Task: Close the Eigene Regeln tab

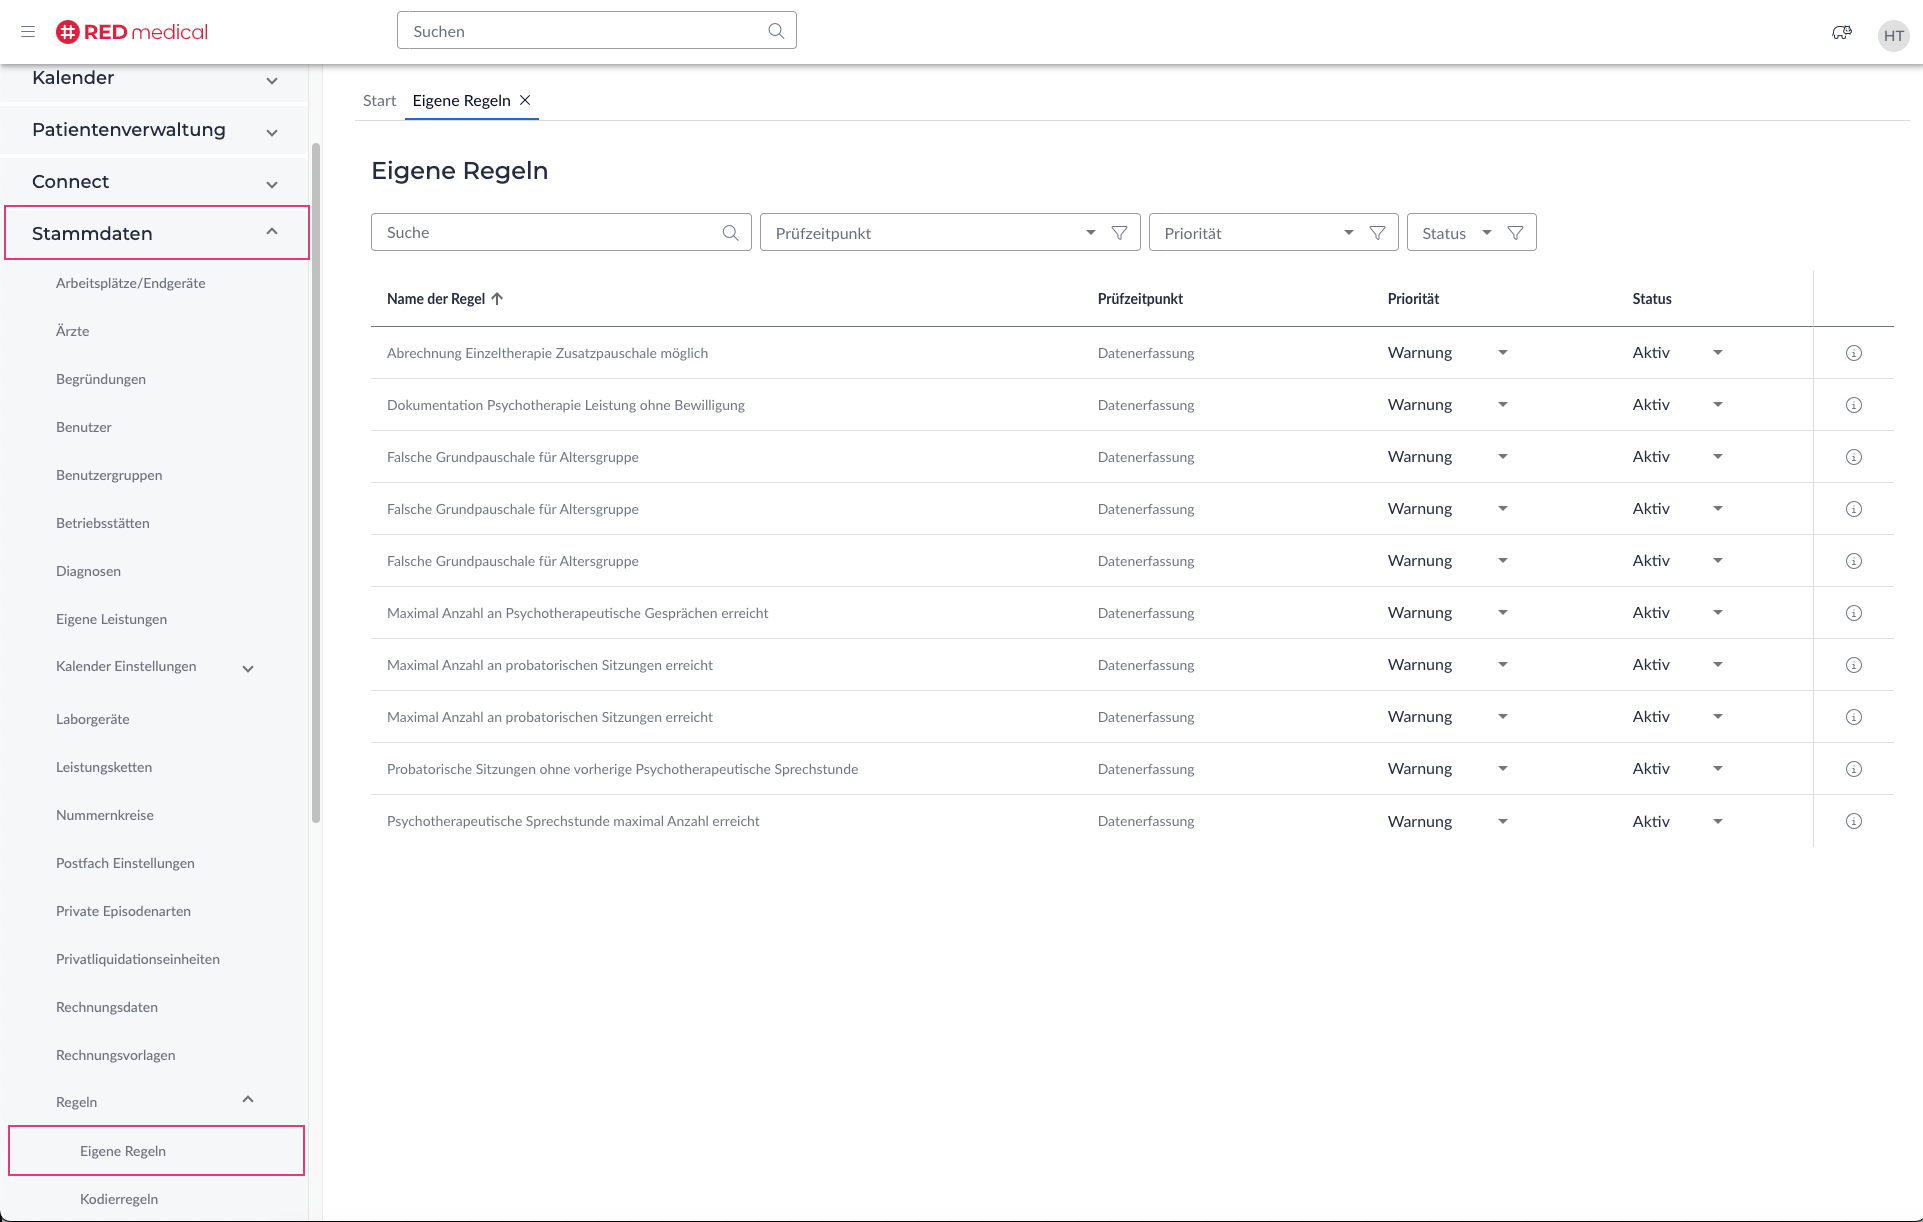Action: point(525,100)
